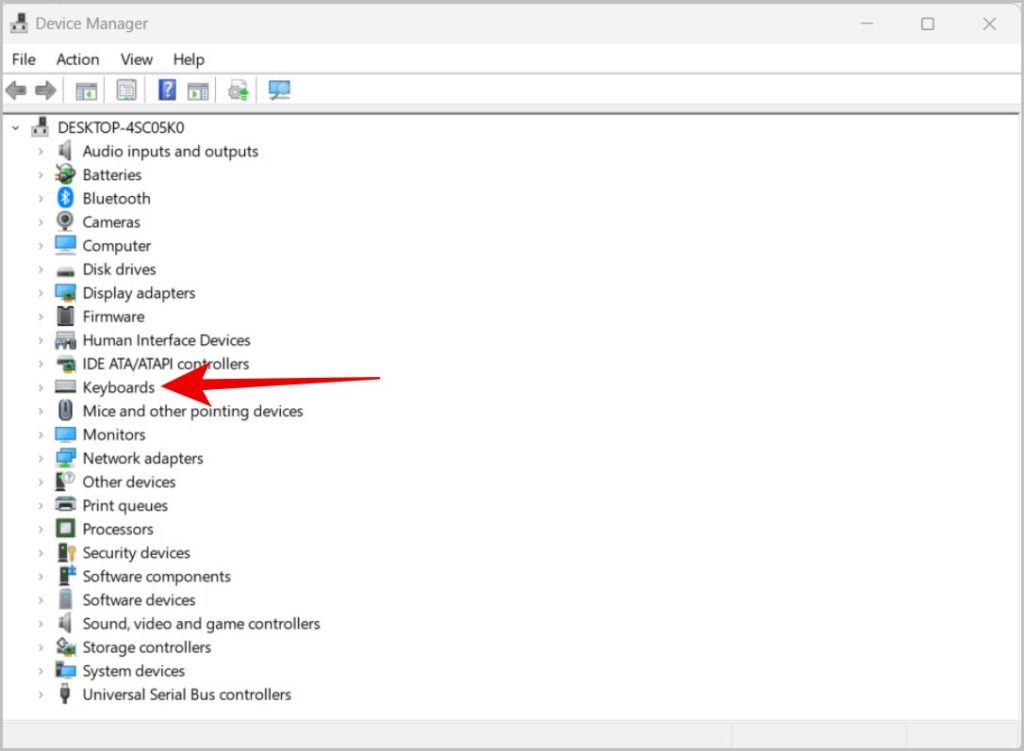Click Scan for hardware changes monitor icon

(280, 90)
